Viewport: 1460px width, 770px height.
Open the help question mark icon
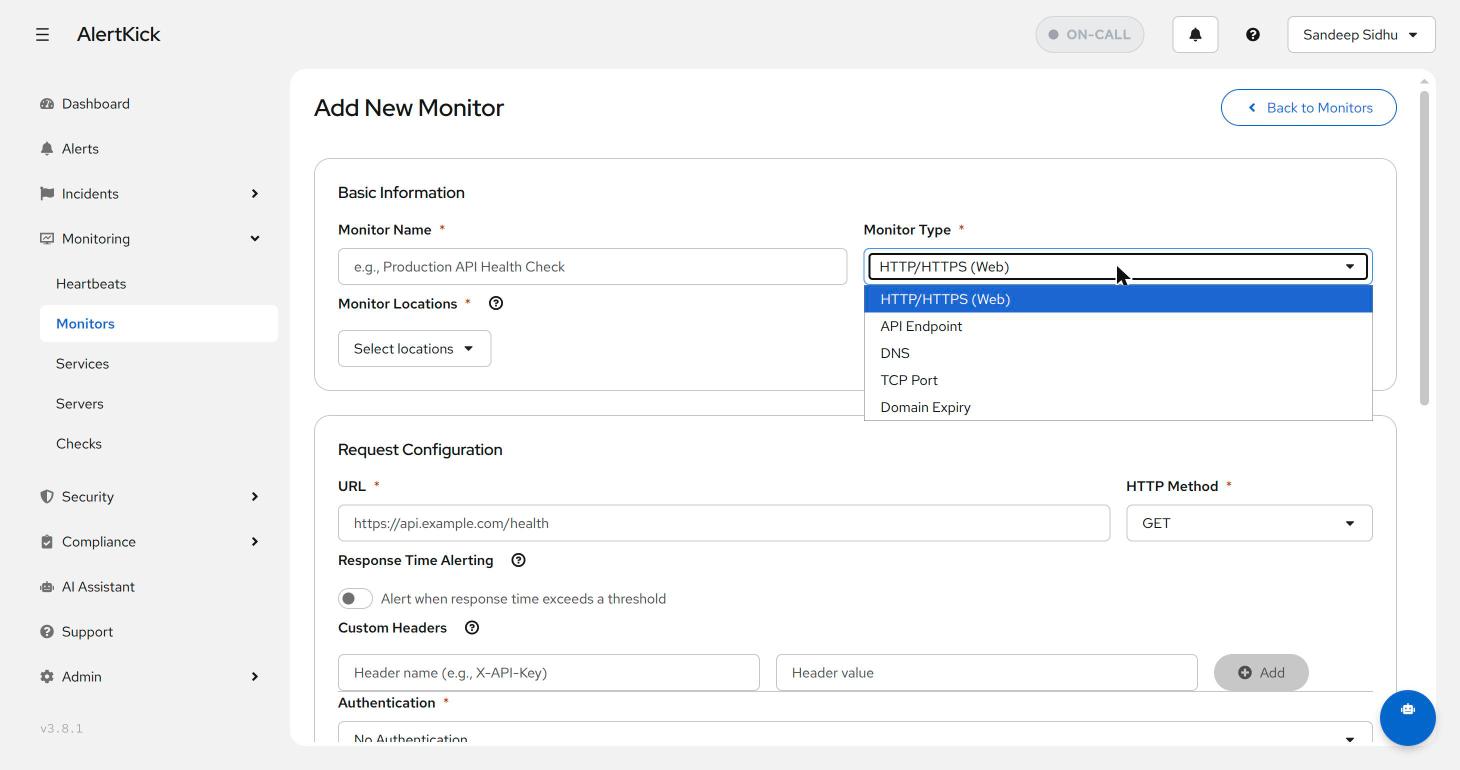point(1253,34)
